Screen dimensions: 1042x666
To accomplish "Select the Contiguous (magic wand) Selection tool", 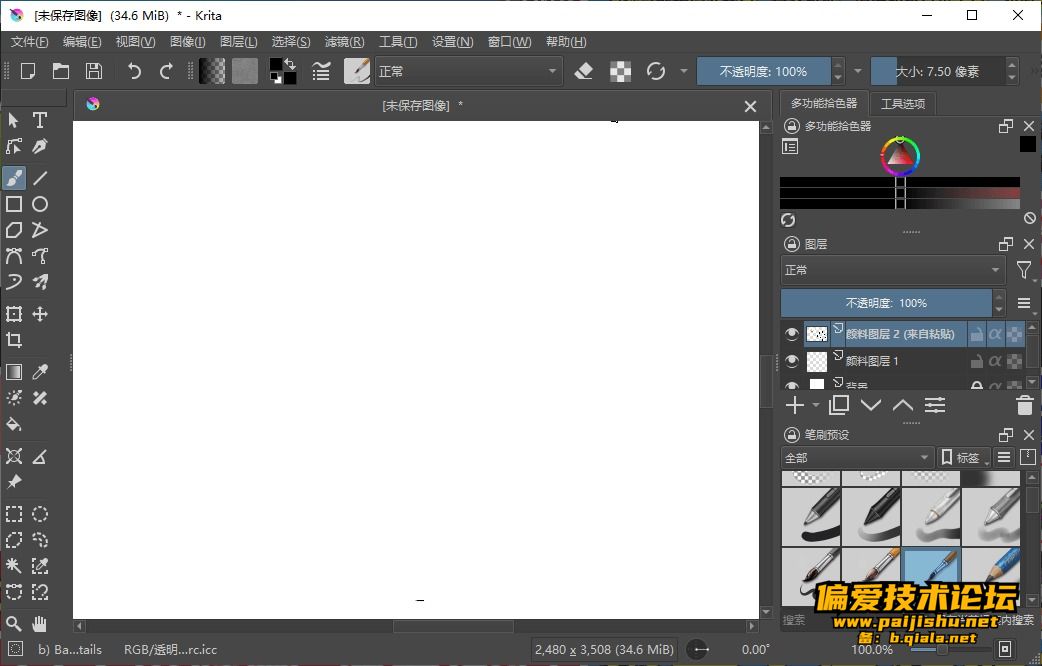I will click(x=14, y=566).
